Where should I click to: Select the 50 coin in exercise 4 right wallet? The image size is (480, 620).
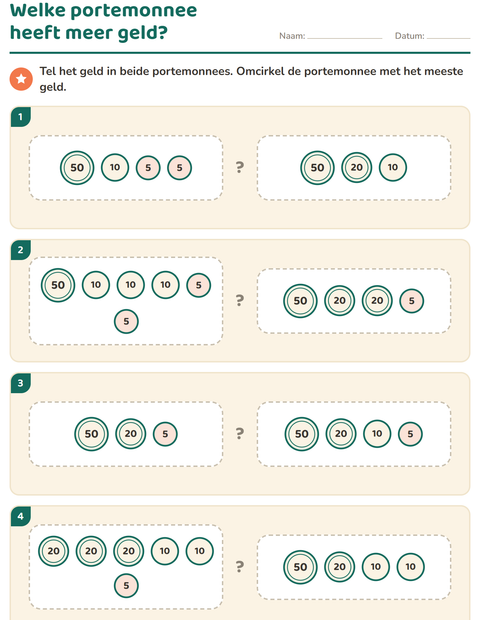[x=300, y=567]
